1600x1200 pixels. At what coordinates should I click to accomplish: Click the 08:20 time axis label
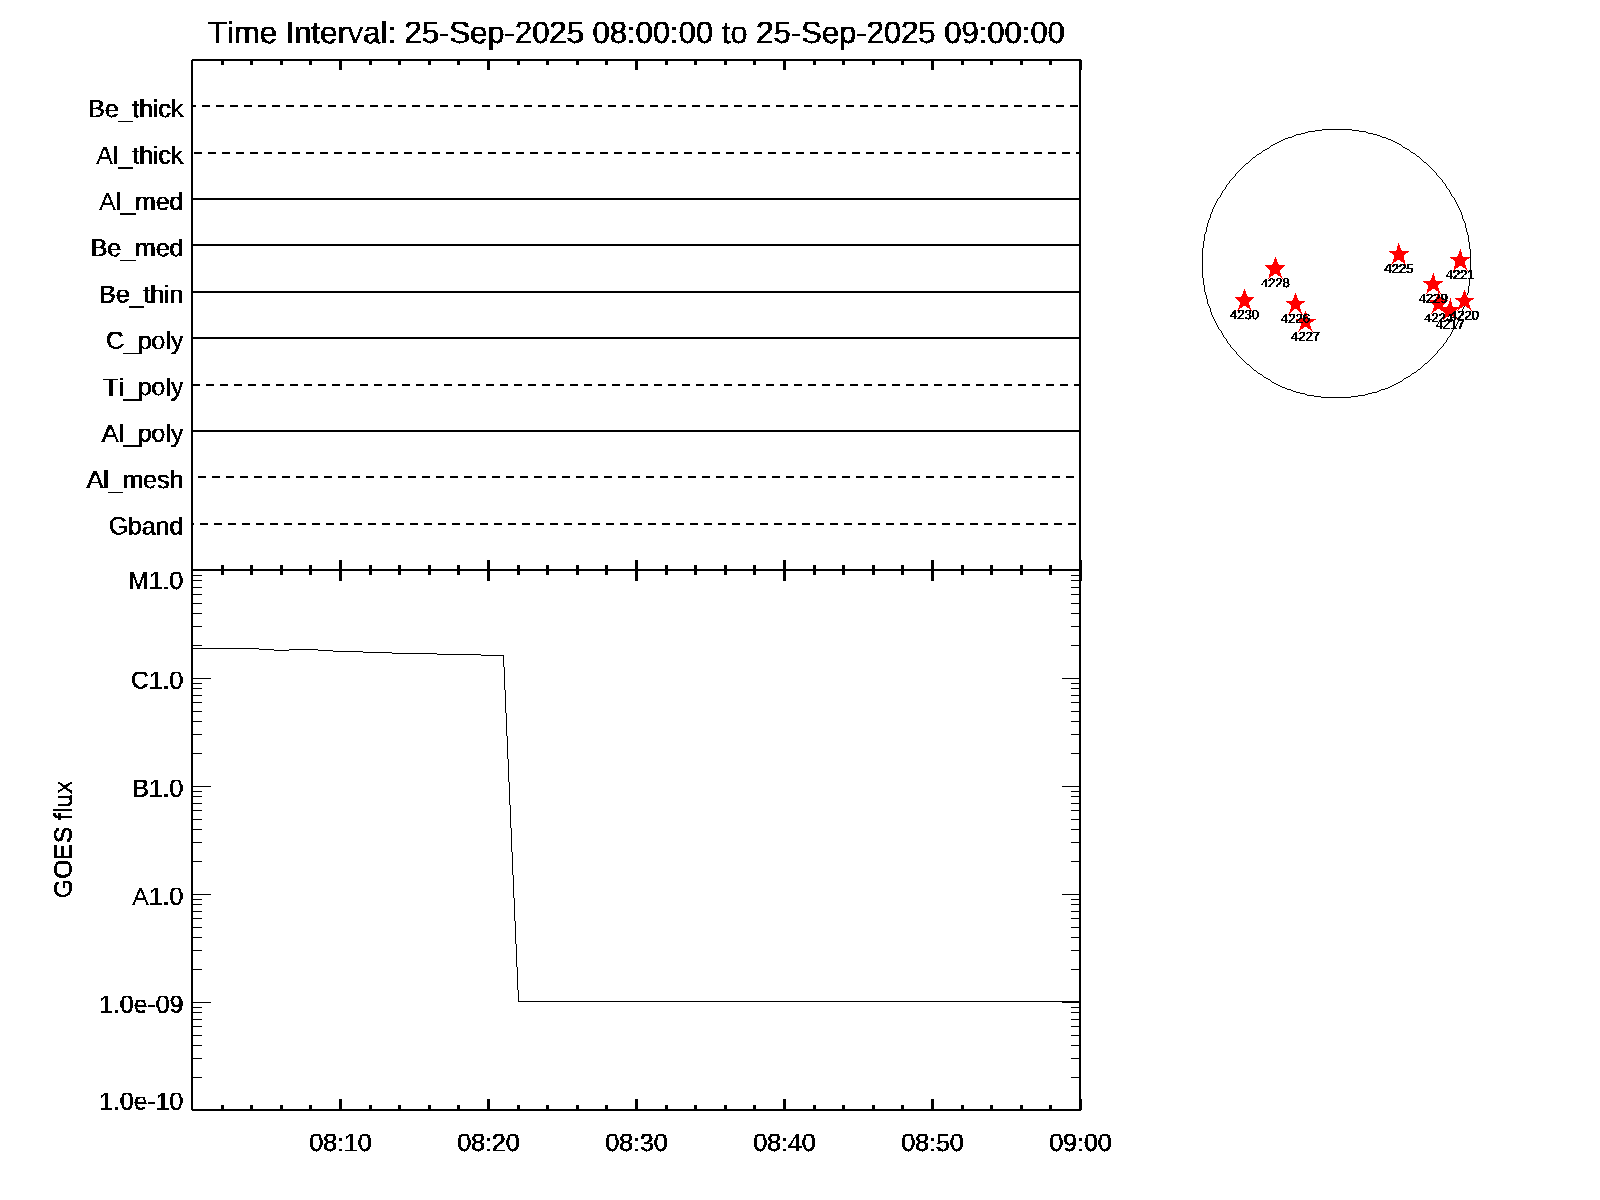click(x=488, y=1143)
